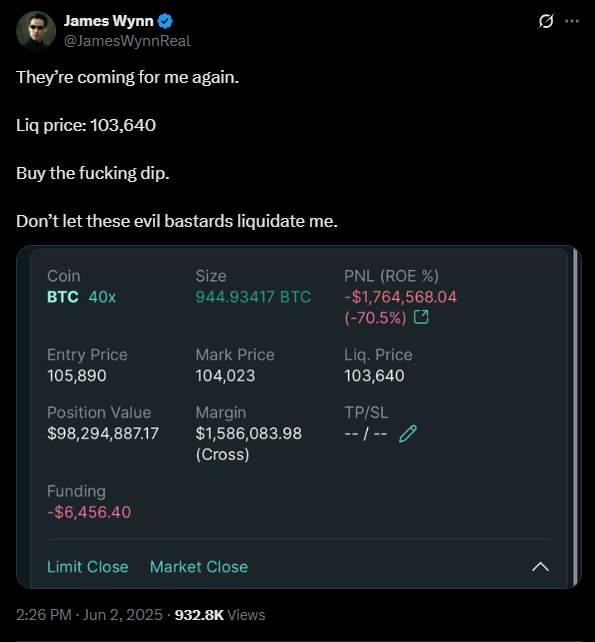Open the 2:26 PM Jun 2, 2025 timestamp
This screenshot has width=595, height=642.
pyautogui.click(x=89, y=615)
